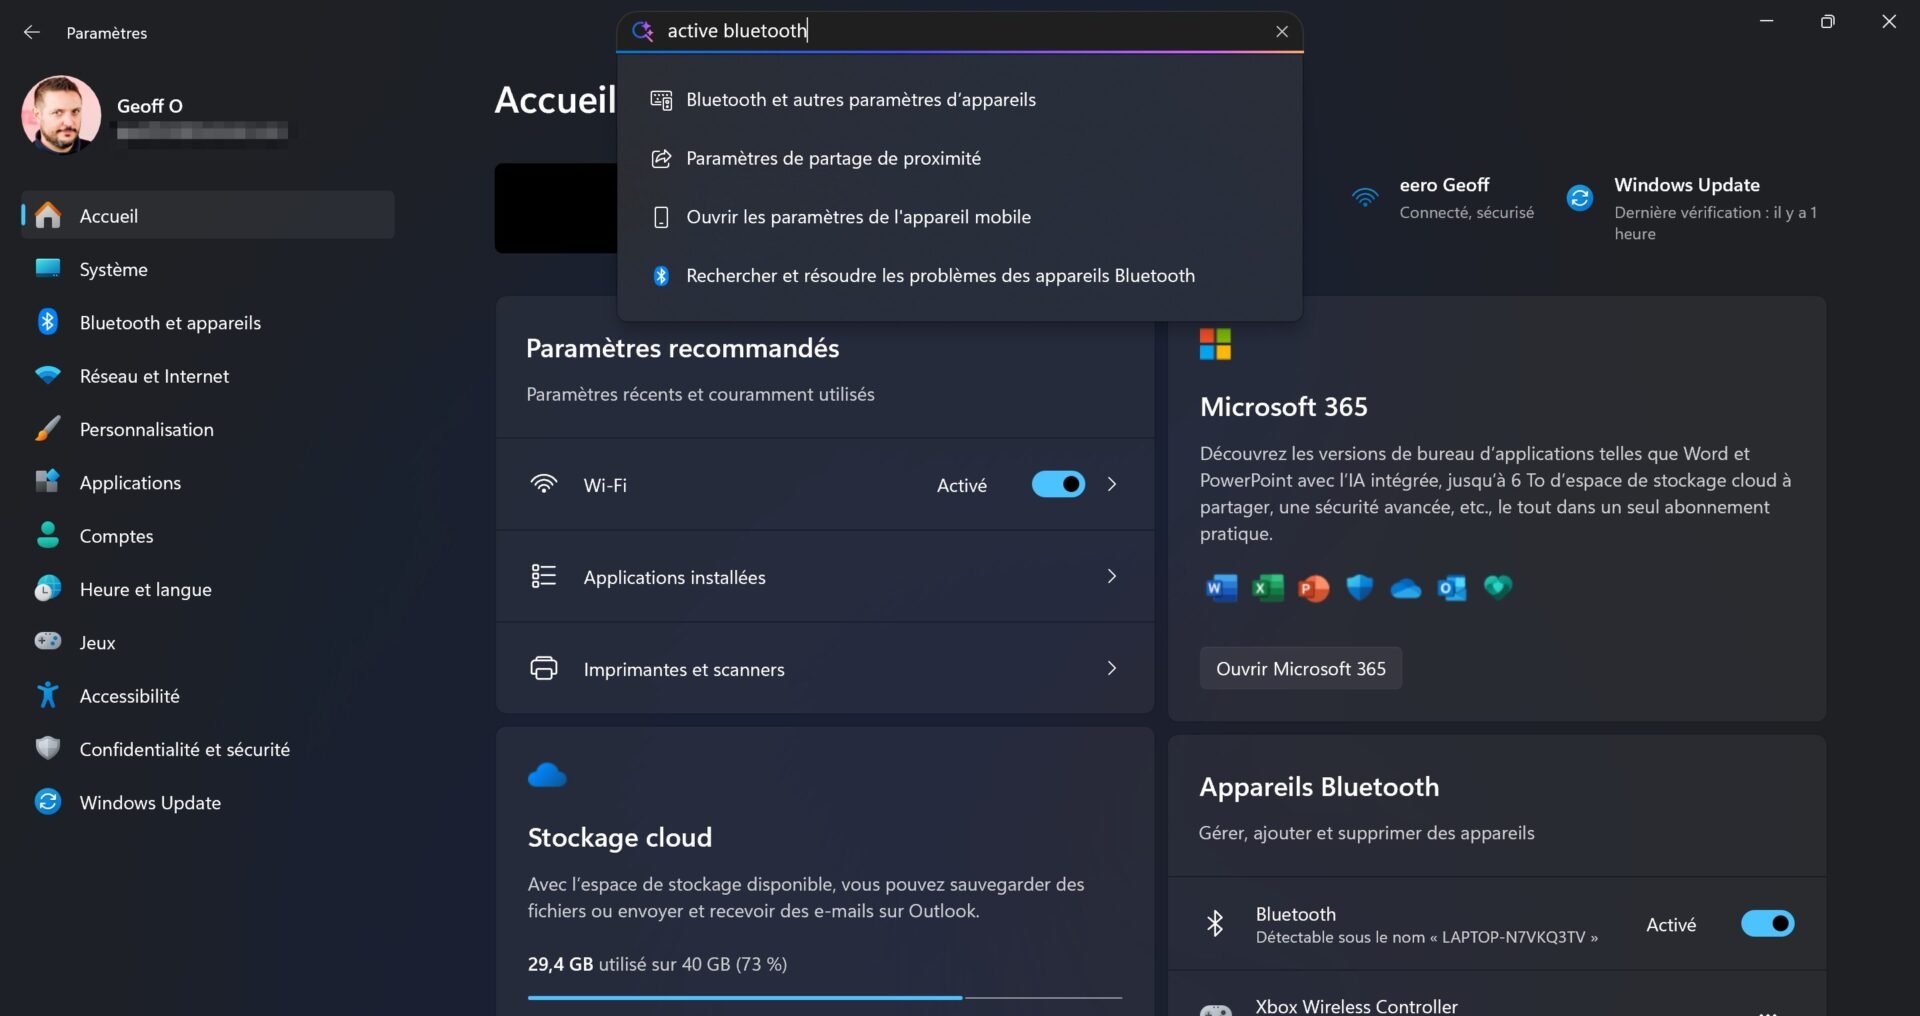
Task: Click the Microsoft logo above Microsoft 365
Action: tap(1215, 344)
